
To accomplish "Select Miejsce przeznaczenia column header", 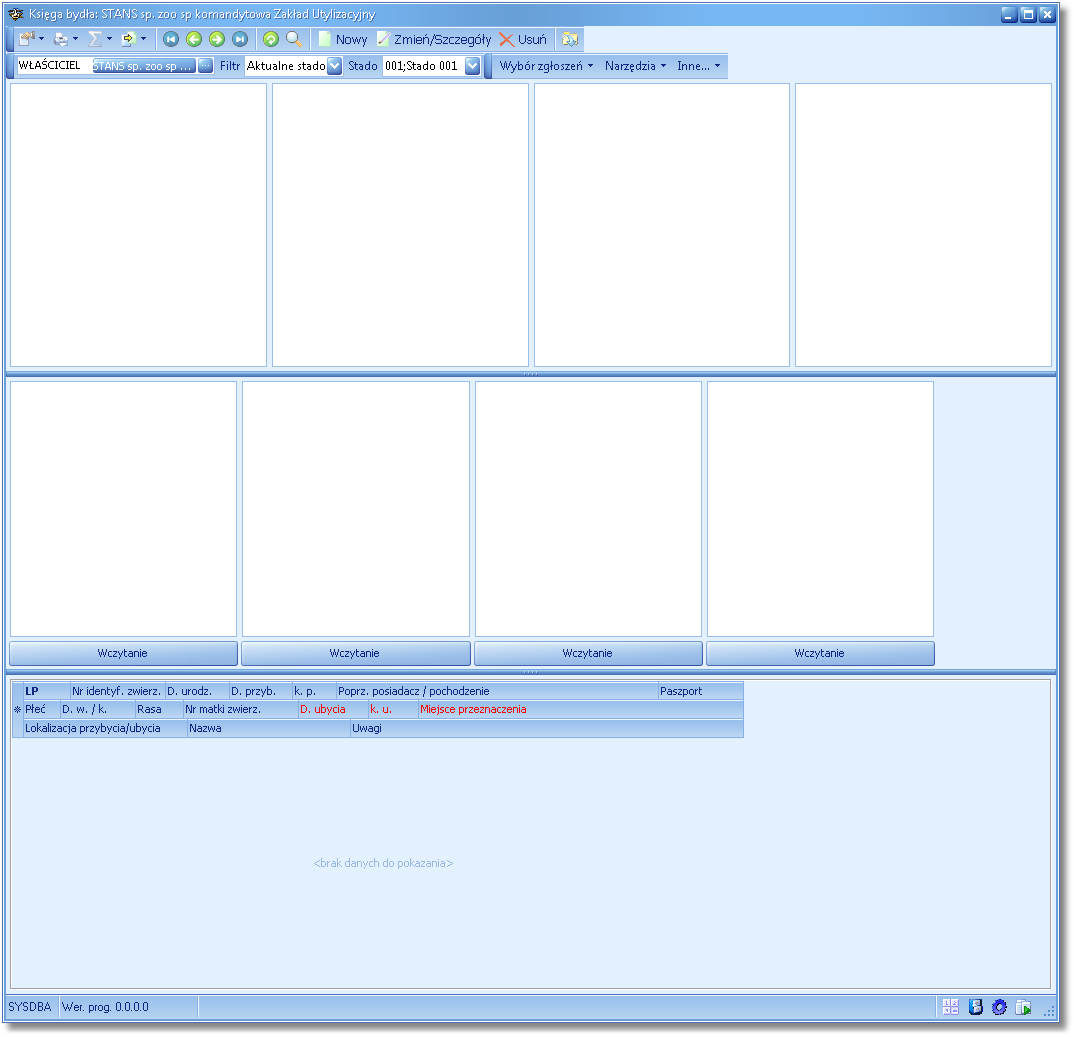I will tap(581, 710).
